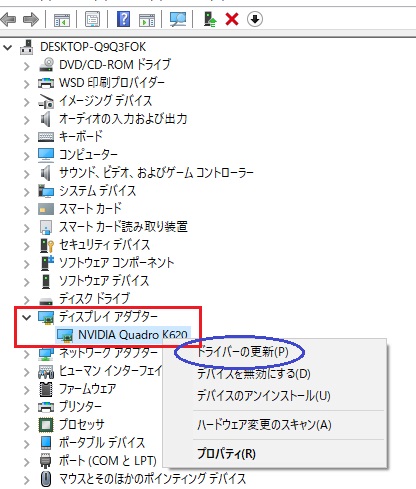Choose デバイスのアンインストール(U) menu entry

[x=264, y=396]
